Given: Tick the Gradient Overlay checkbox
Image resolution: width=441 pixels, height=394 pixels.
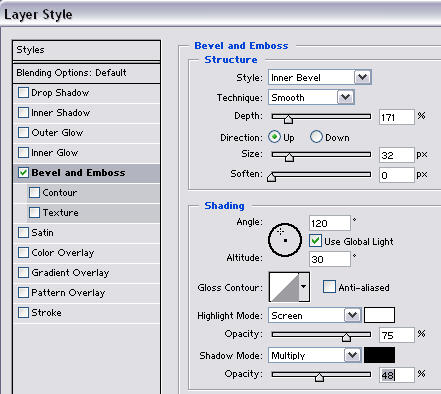Looking at the screenshot, I should pyautogui.click(x=23, y=273).
